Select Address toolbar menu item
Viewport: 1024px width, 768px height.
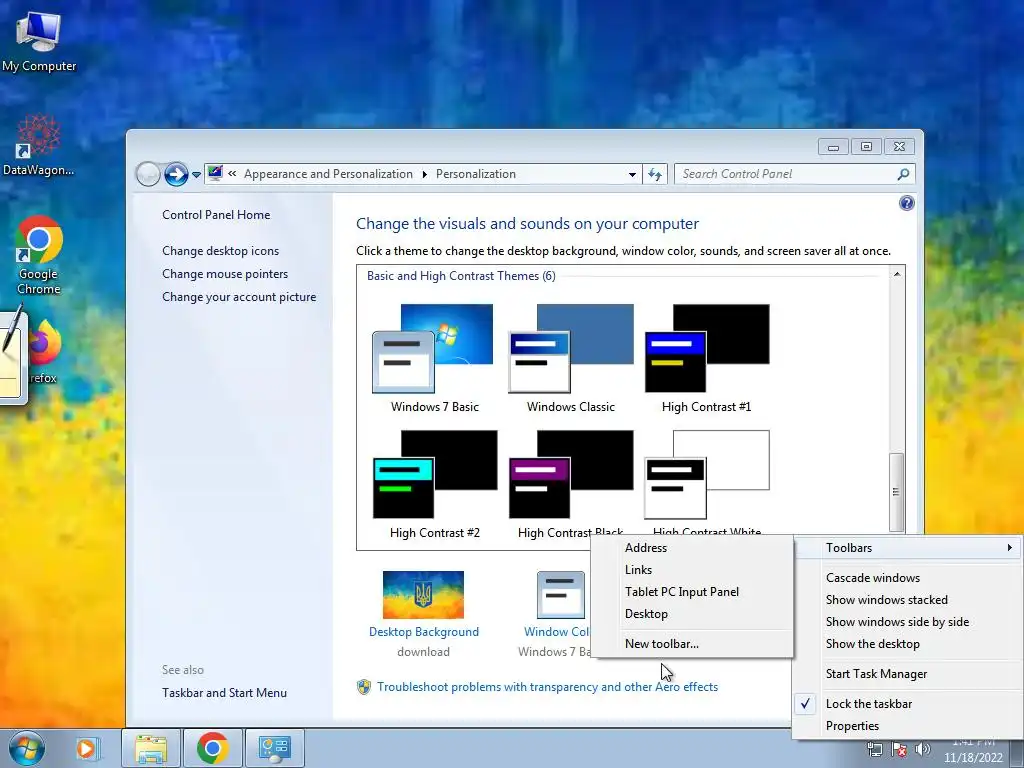692,548
